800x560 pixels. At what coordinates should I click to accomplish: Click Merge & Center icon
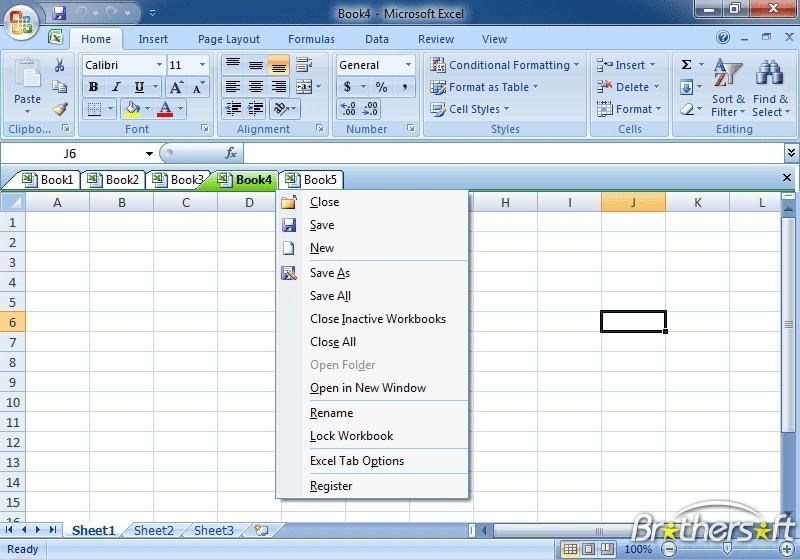click(304, 87)
